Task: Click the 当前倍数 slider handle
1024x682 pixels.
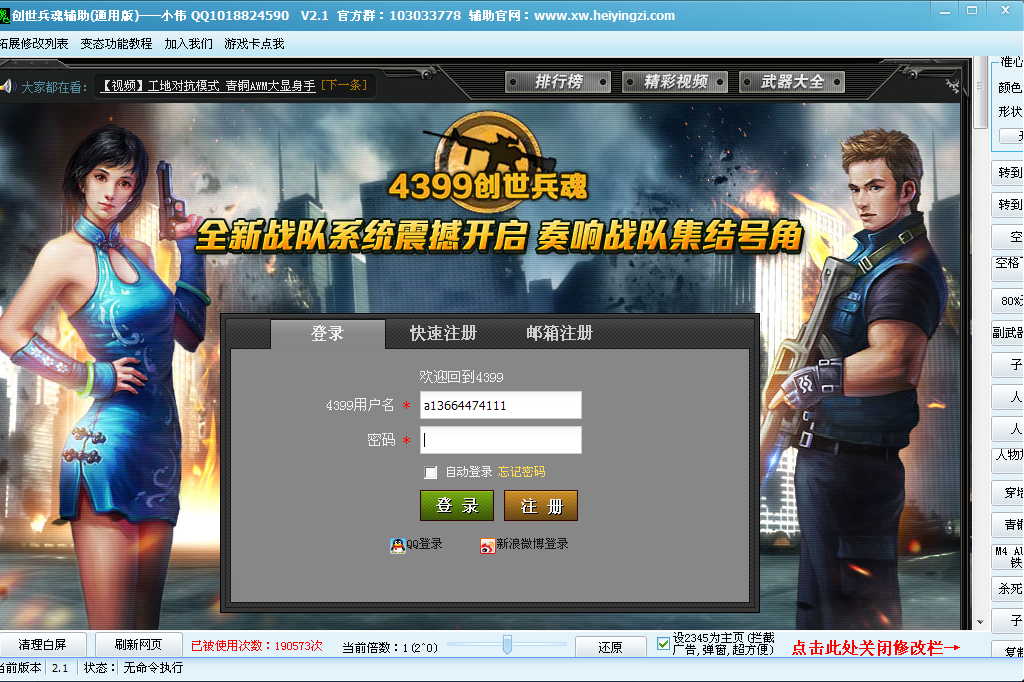Action: coord(507,644)
